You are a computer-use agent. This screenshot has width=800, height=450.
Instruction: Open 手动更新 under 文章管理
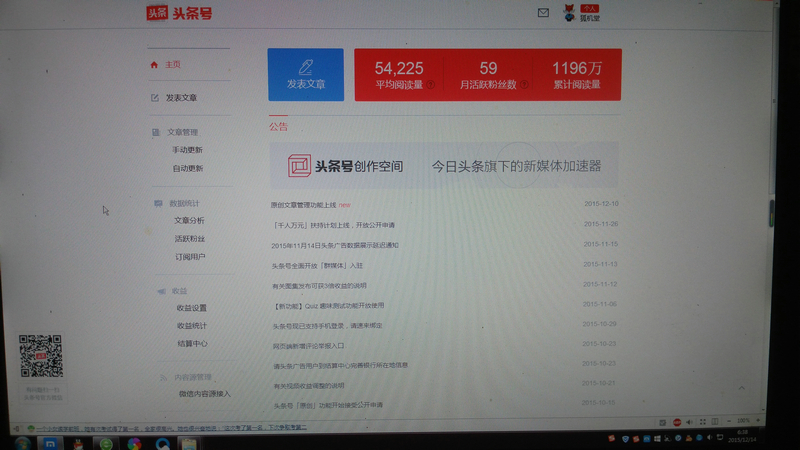point(187,150)
